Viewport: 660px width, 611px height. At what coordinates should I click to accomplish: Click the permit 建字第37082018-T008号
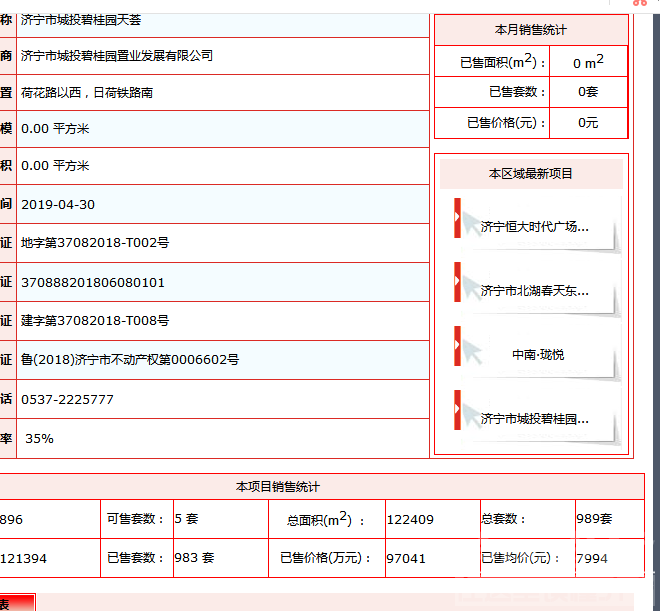click(95, 321)
